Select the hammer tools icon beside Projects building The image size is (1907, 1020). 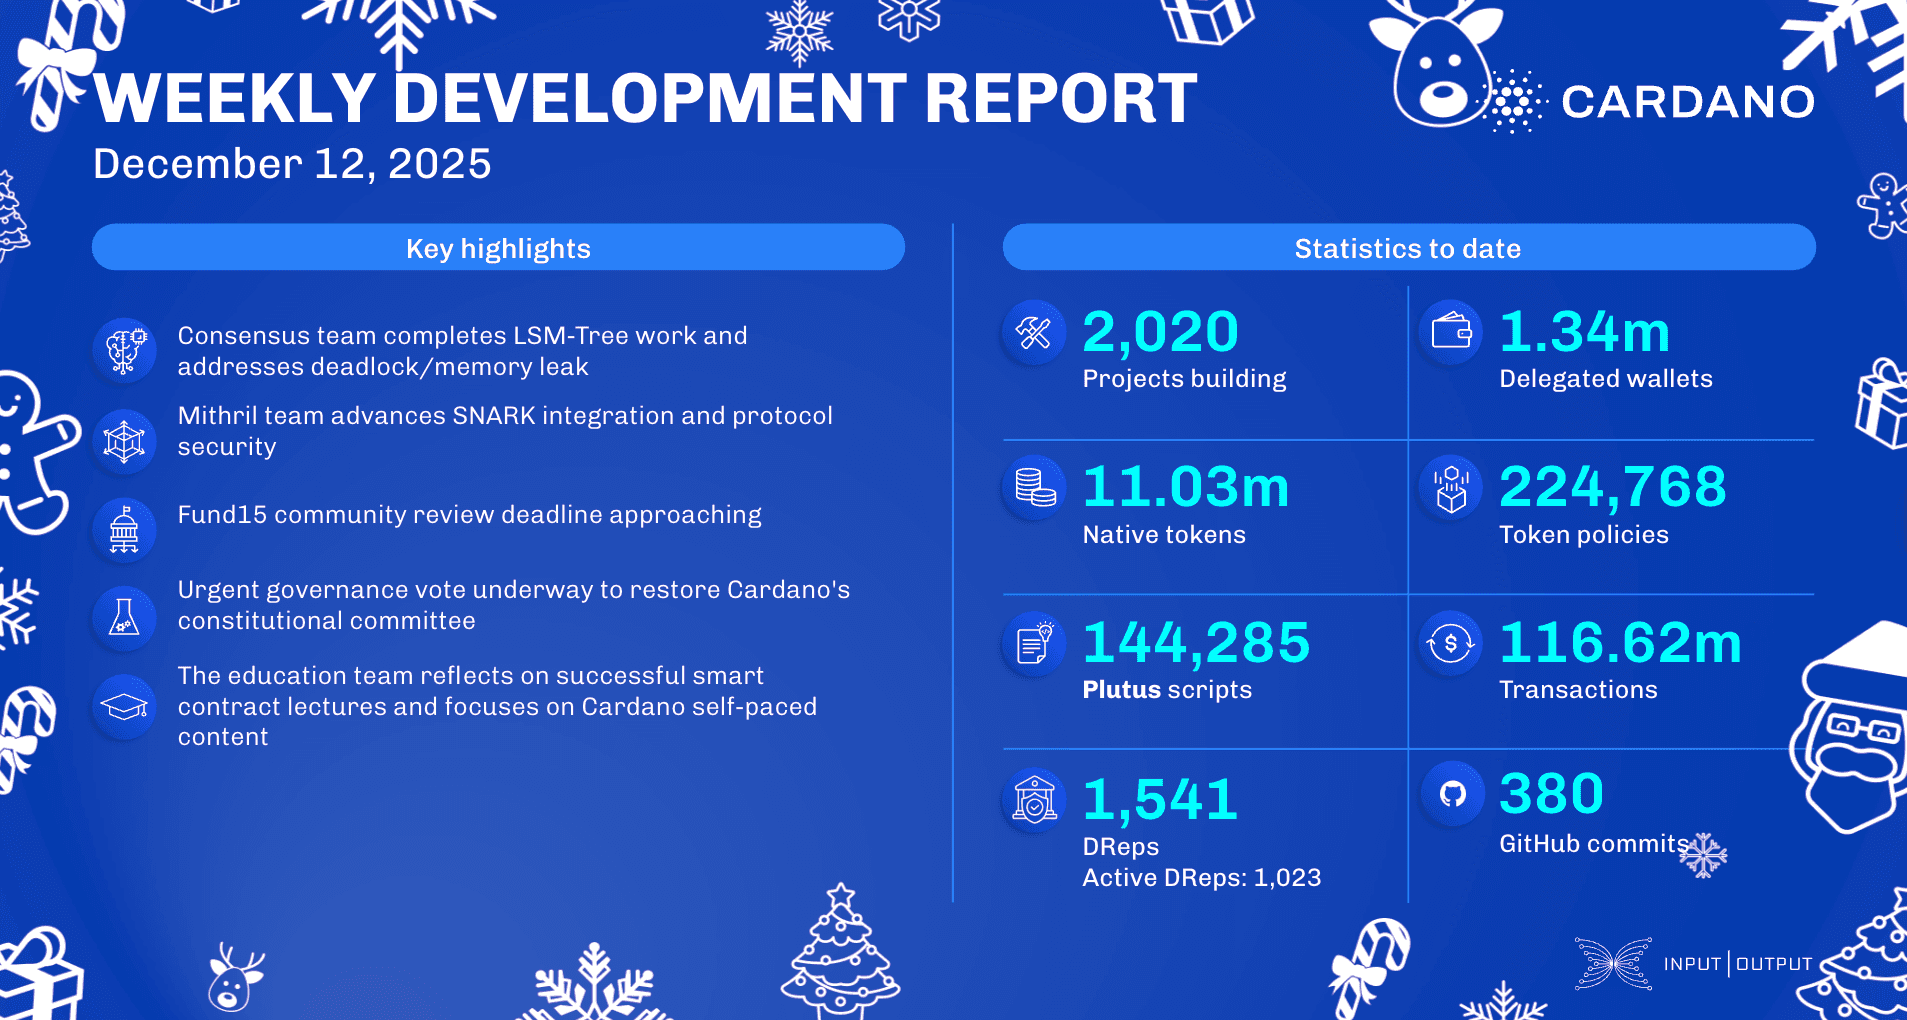(x=1034, y=333)
